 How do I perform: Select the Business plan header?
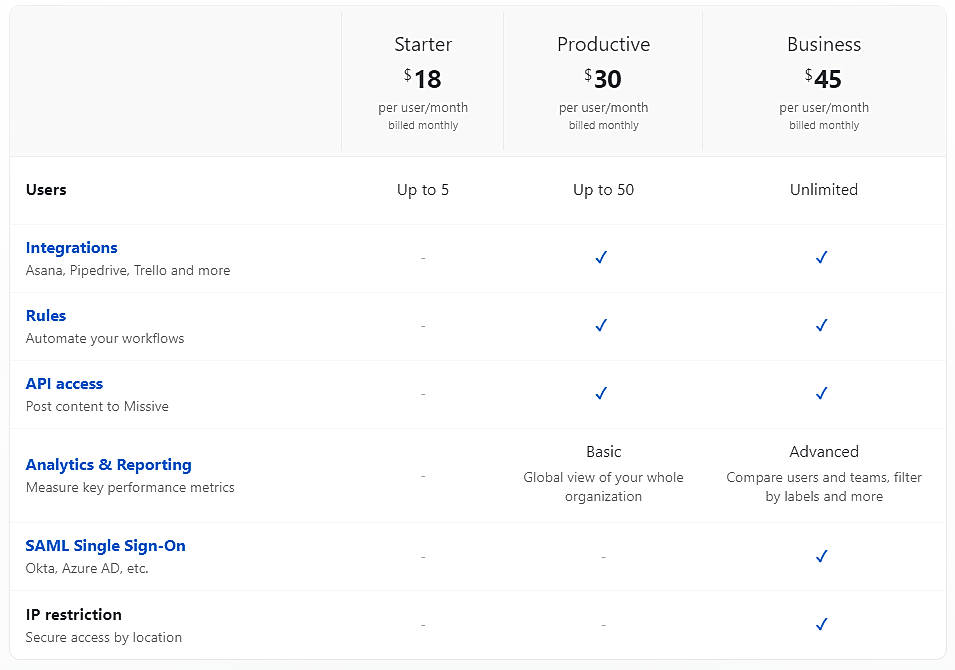click(x=823, y=44)
